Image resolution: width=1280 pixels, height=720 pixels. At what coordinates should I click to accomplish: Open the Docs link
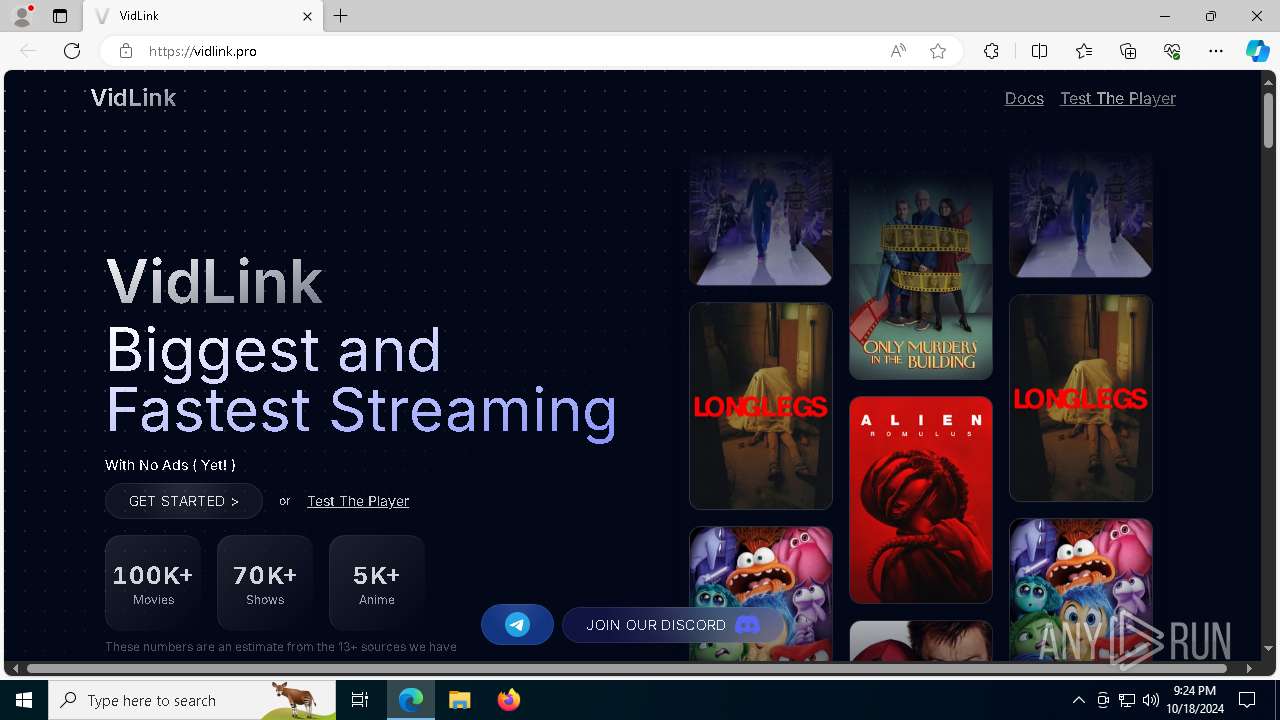point(1024,98)
